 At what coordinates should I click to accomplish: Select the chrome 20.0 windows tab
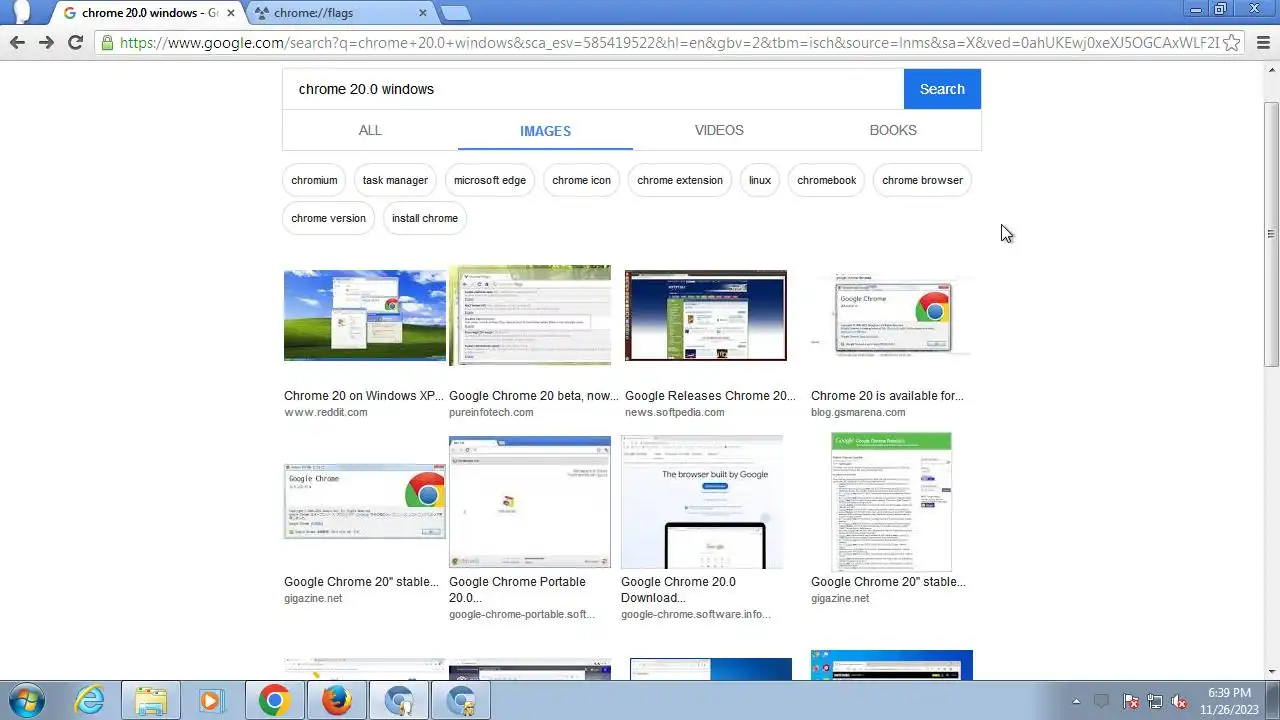148,13
